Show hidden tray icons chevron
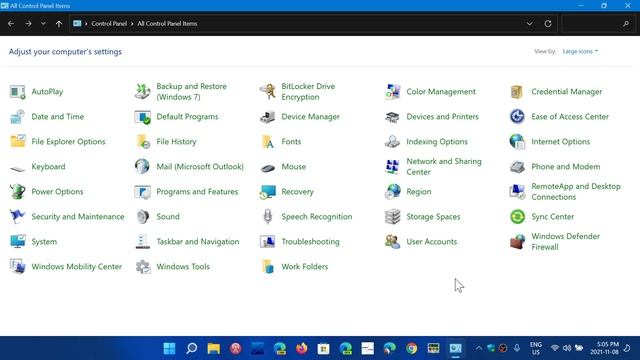 pyautogui.click(x=478, y=348)
